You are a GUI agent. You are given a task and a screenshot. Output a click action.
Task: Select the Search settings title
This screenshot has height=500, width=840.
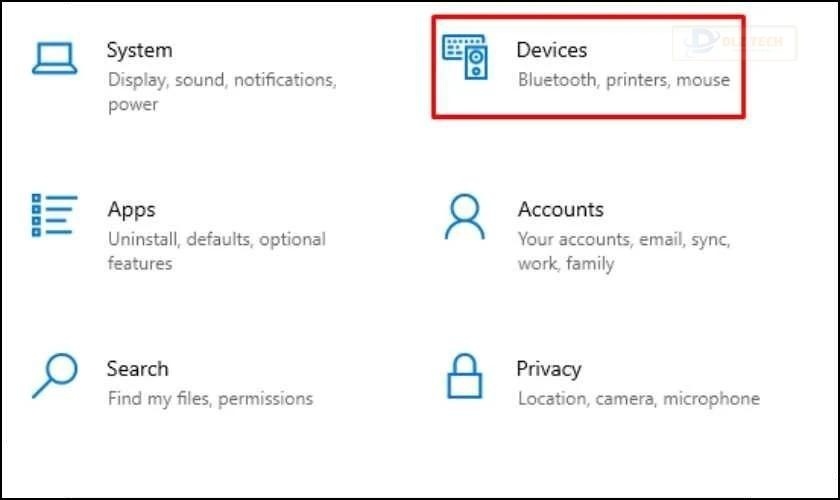point(138,369)
